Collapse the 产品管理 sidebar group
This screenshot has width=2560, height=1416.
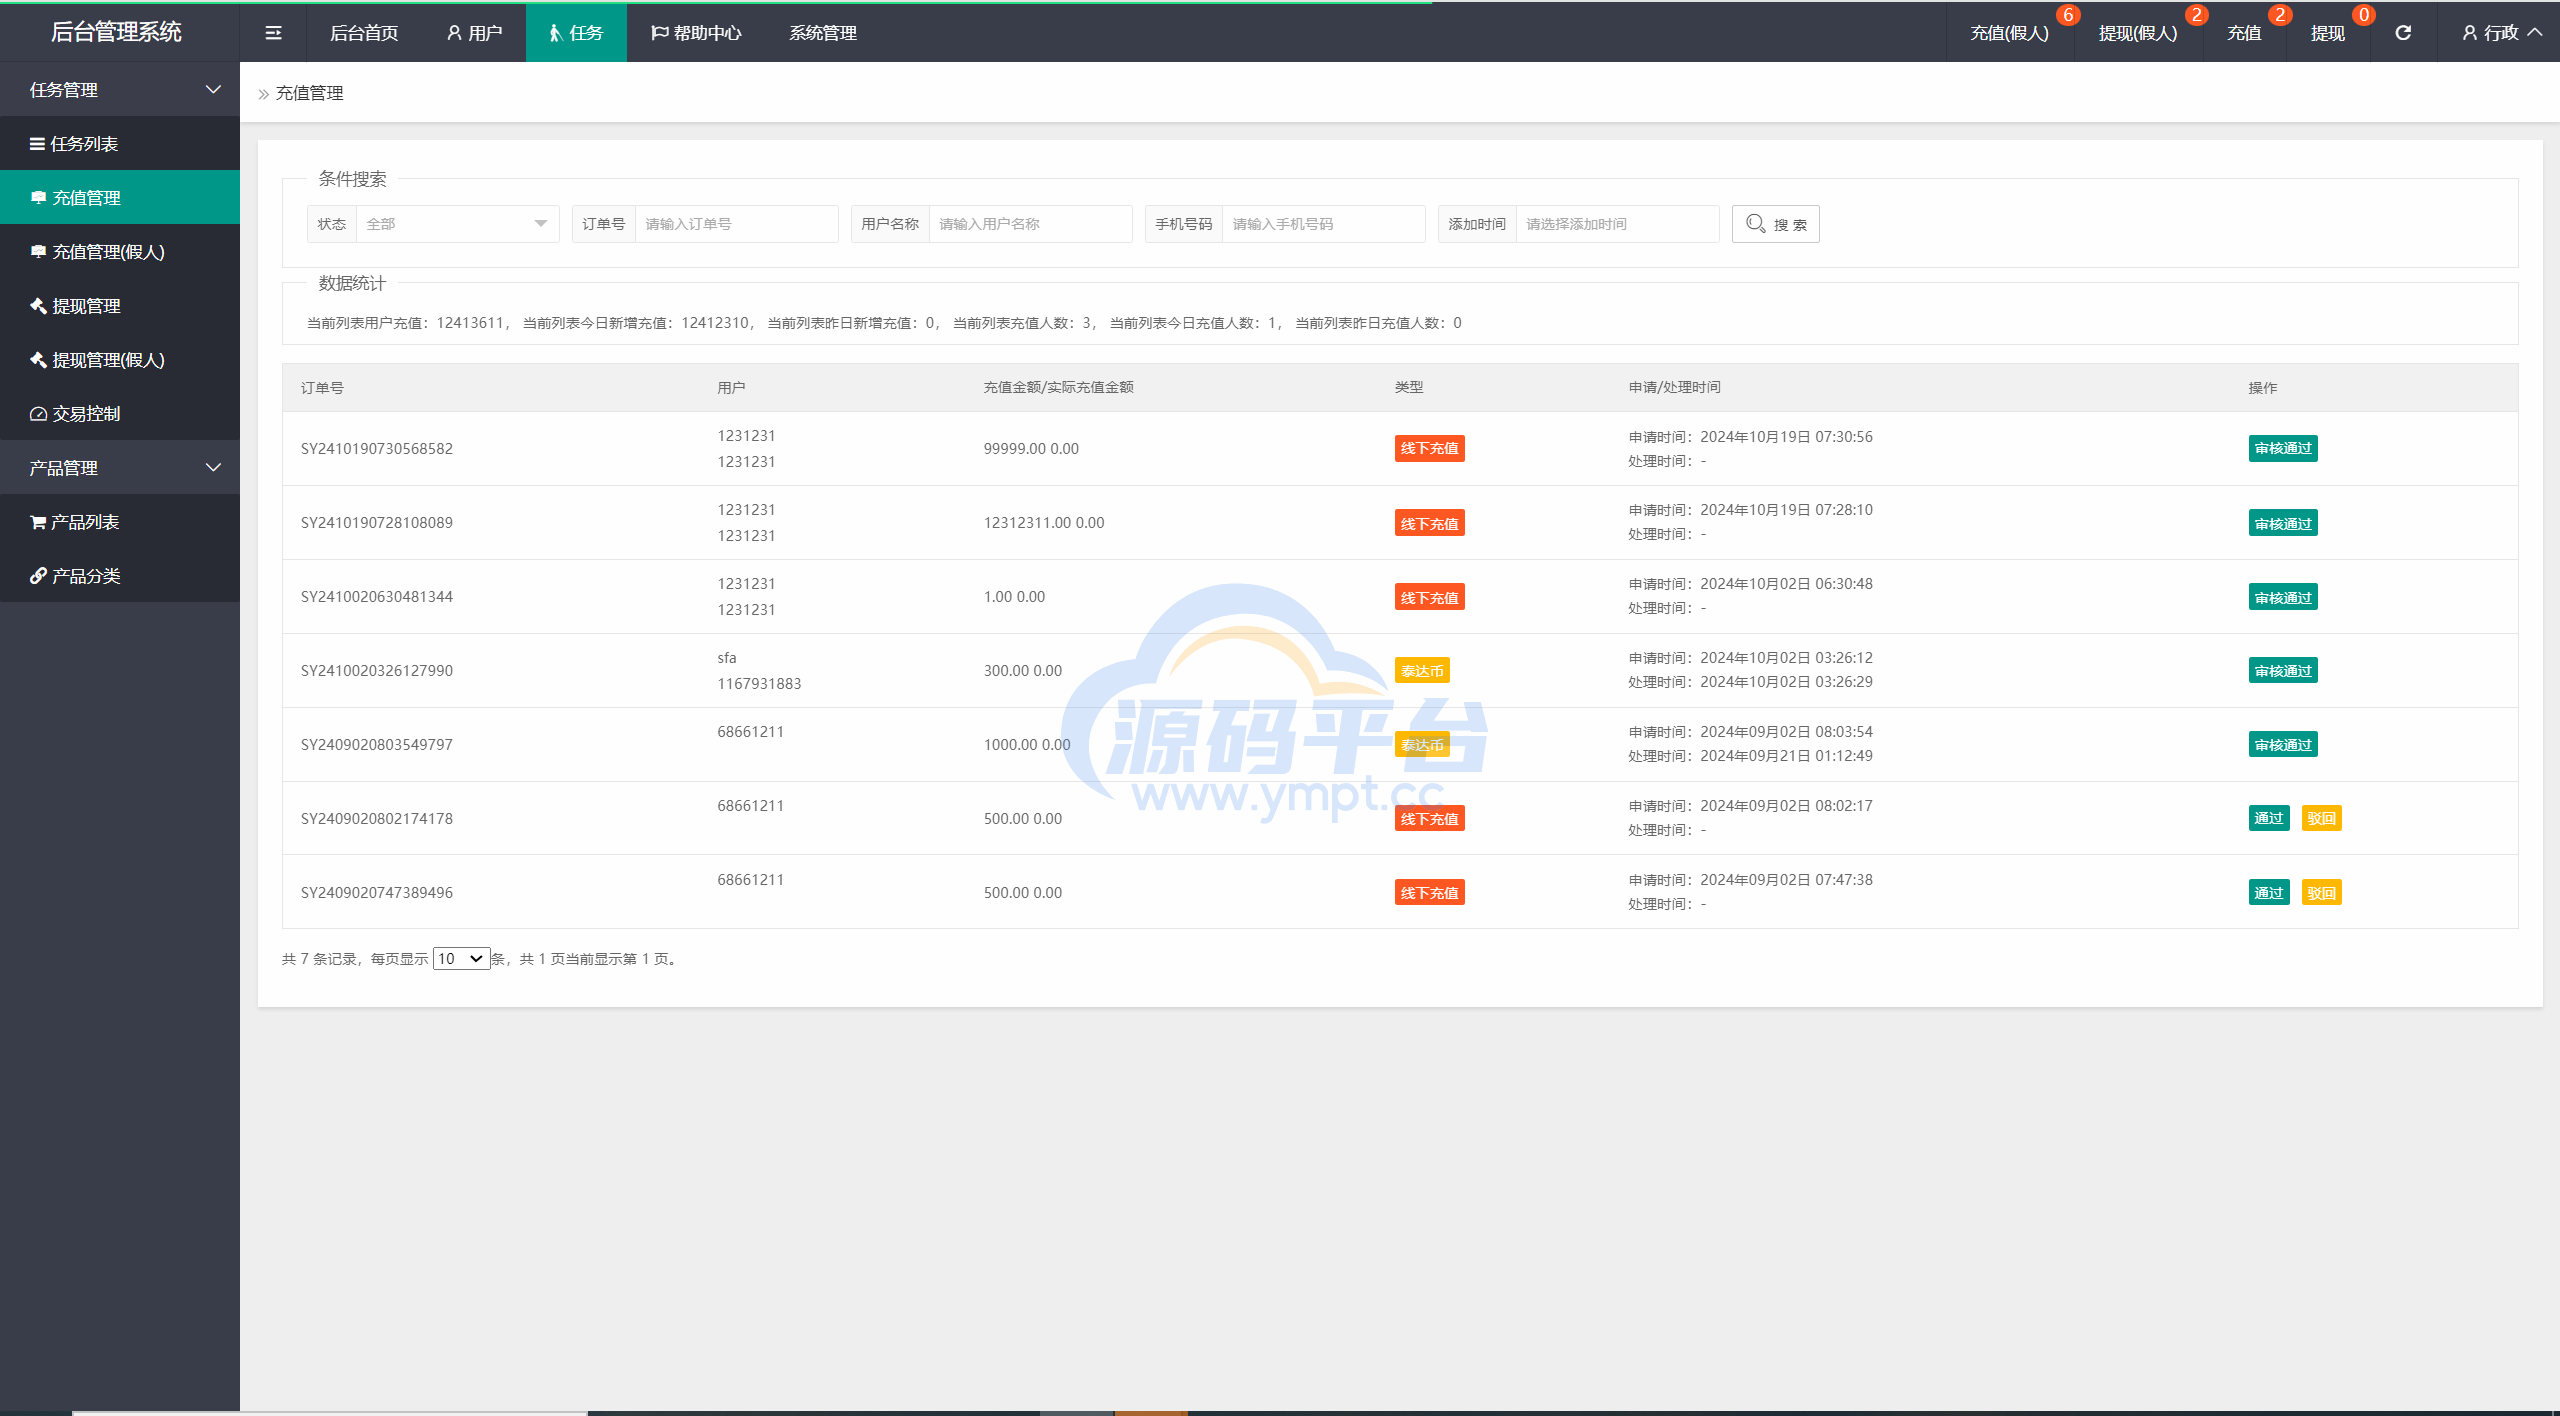click(x=120, y=467)
